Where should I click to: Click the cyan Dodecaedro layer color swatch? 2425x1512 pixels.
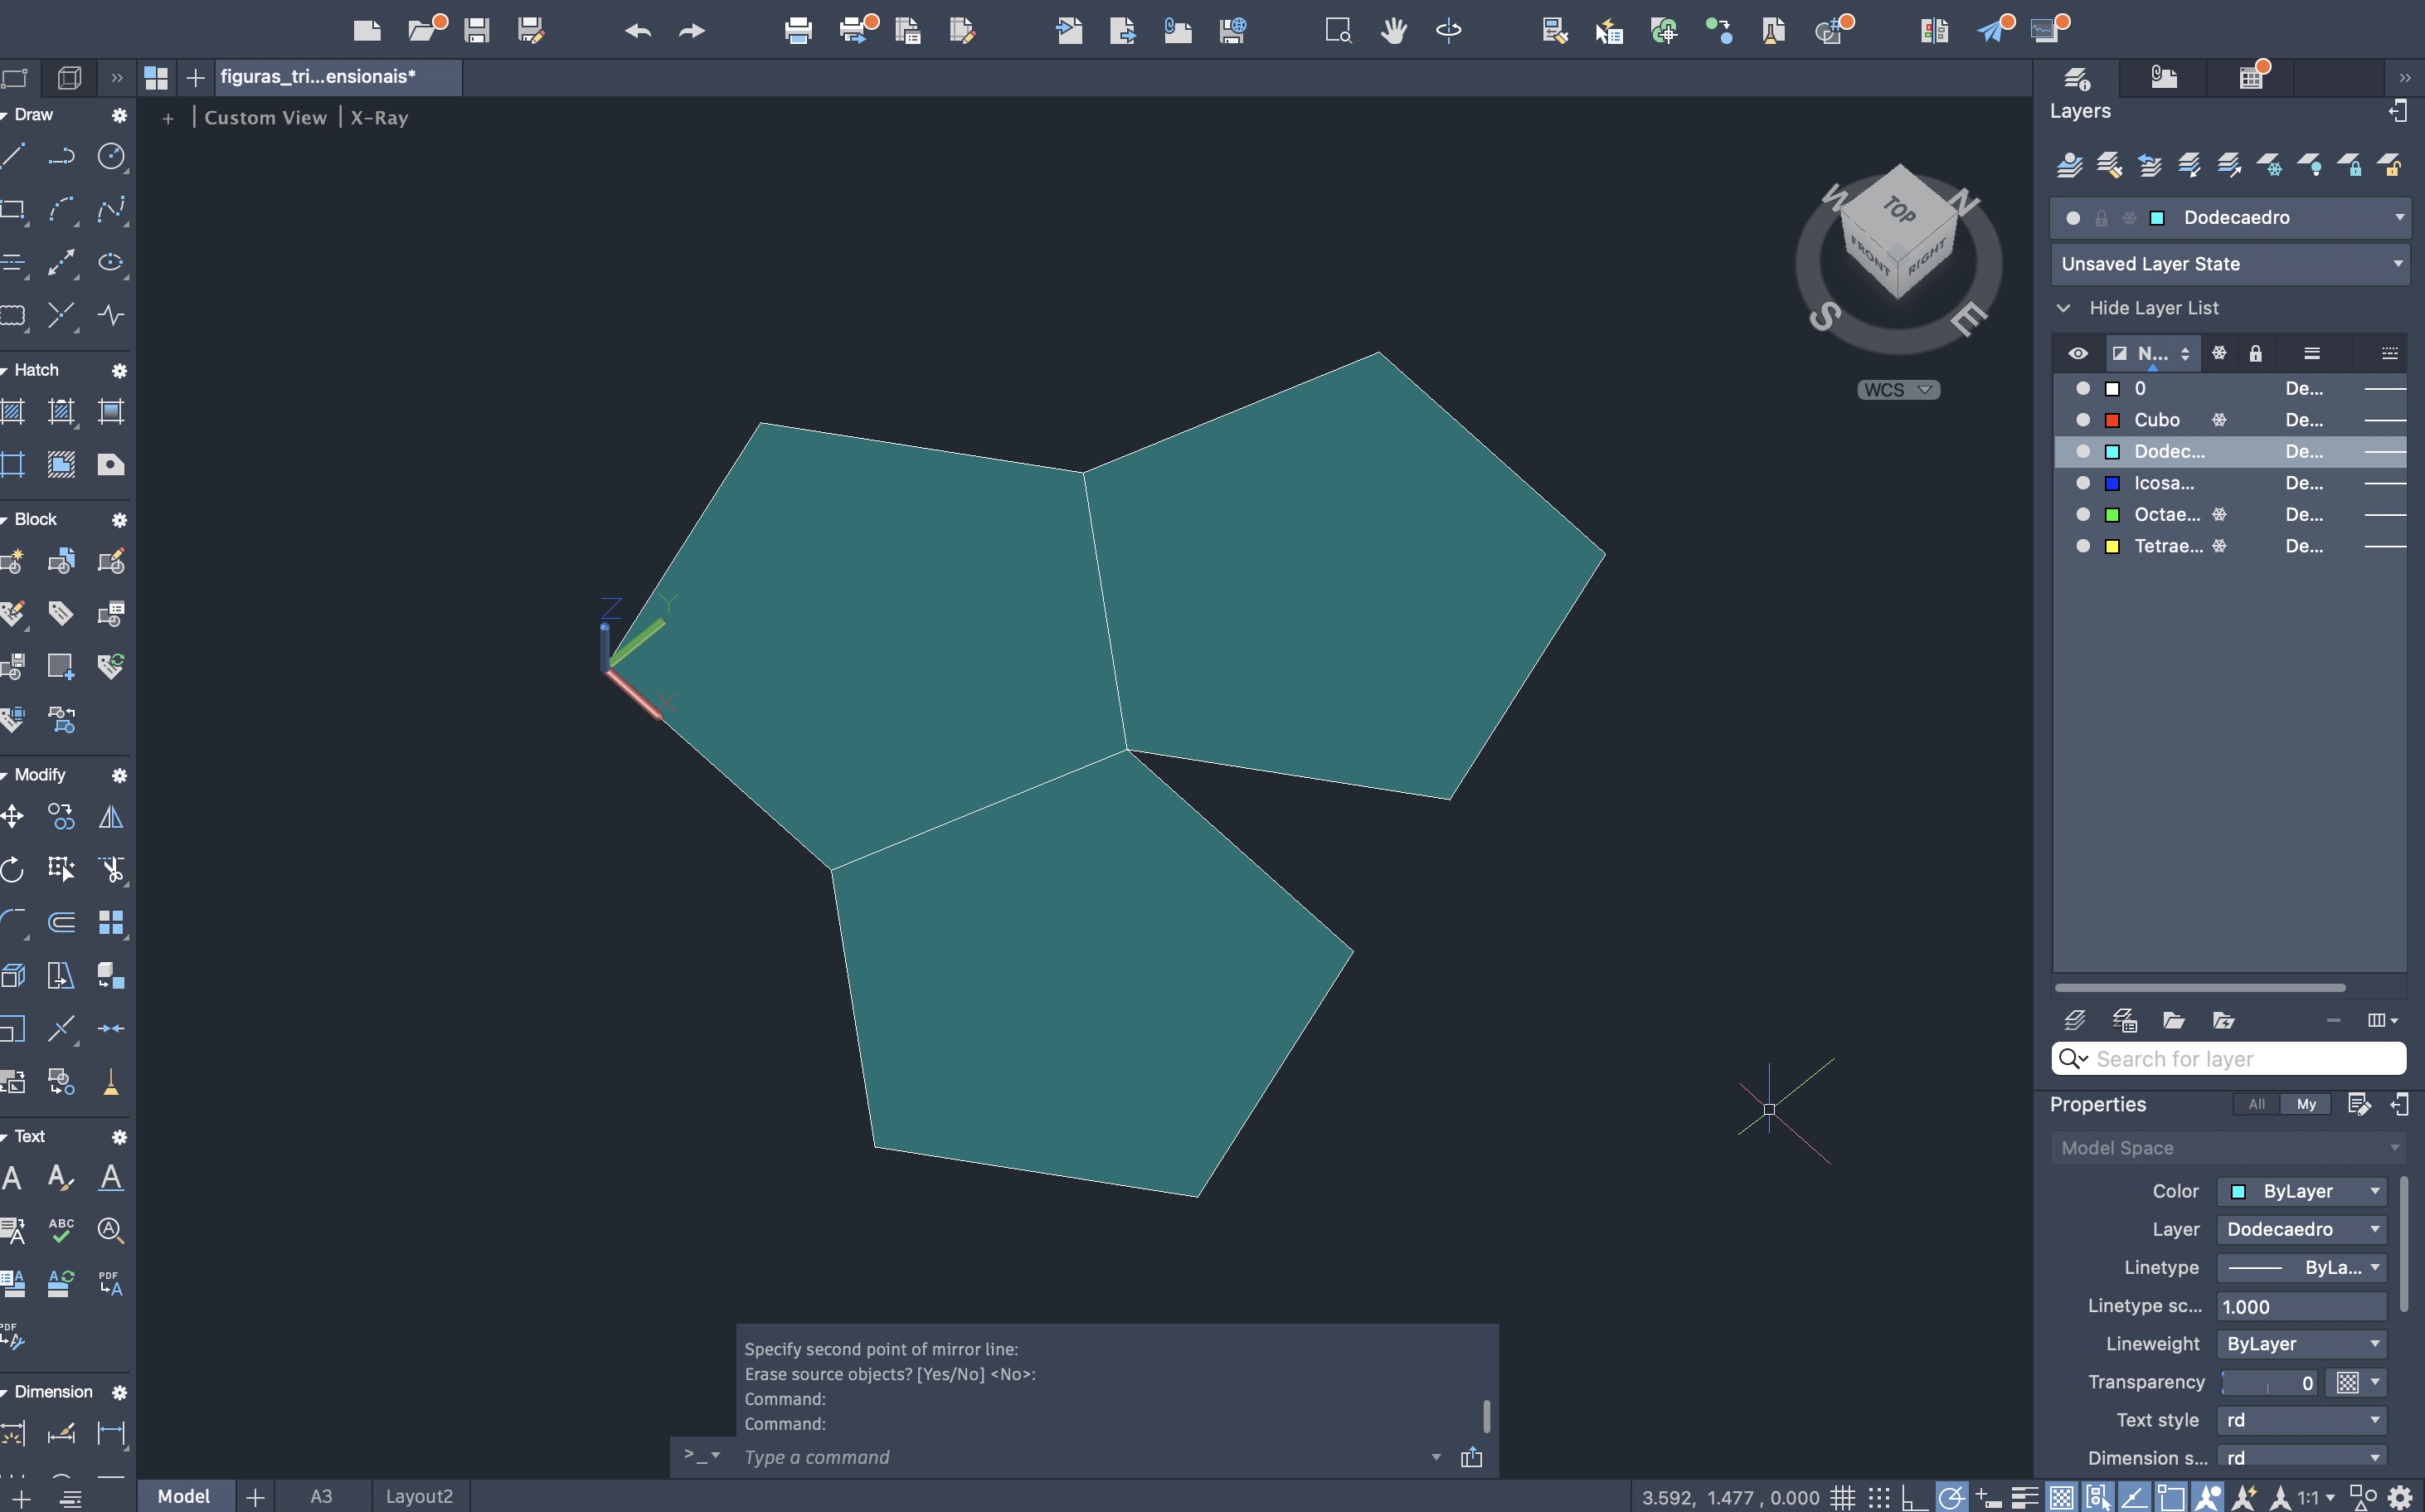[x=2112, y=452]
